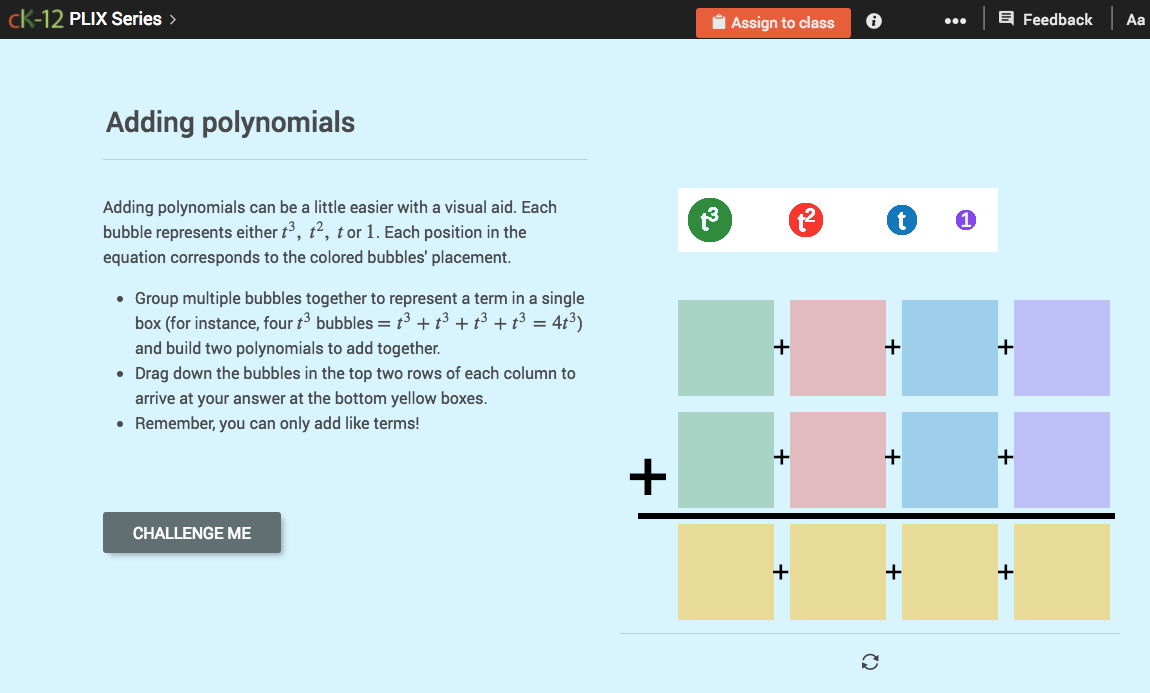This screenshot has height=693, width=1150.
Task: Click the blue box in the top row
Action: click(x=950, y=347)
